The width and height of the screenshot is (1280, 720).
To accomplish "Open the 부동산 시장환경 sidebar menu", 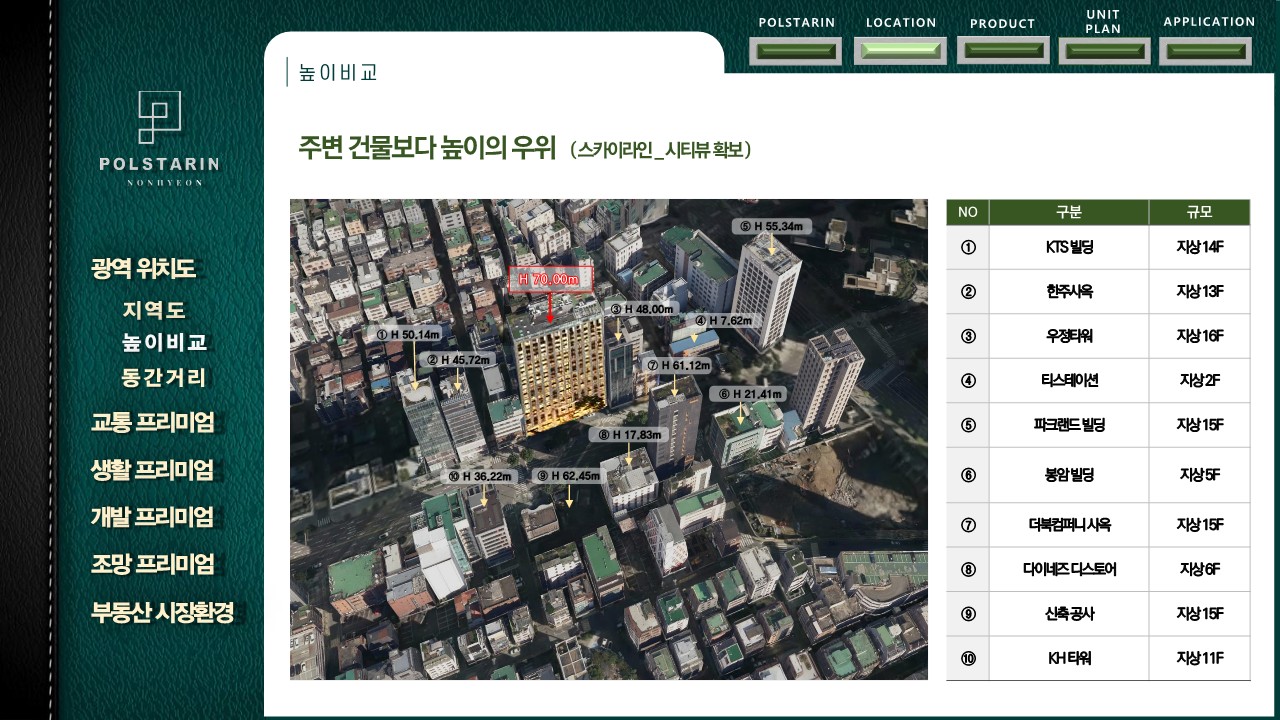I will pos(163,612).
